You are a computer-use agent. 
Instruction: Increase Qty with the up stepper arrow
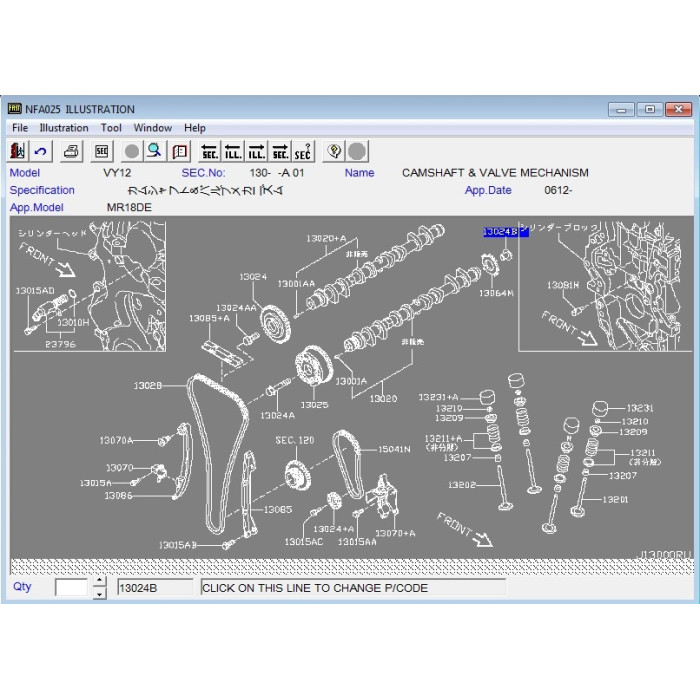(100, 581)
